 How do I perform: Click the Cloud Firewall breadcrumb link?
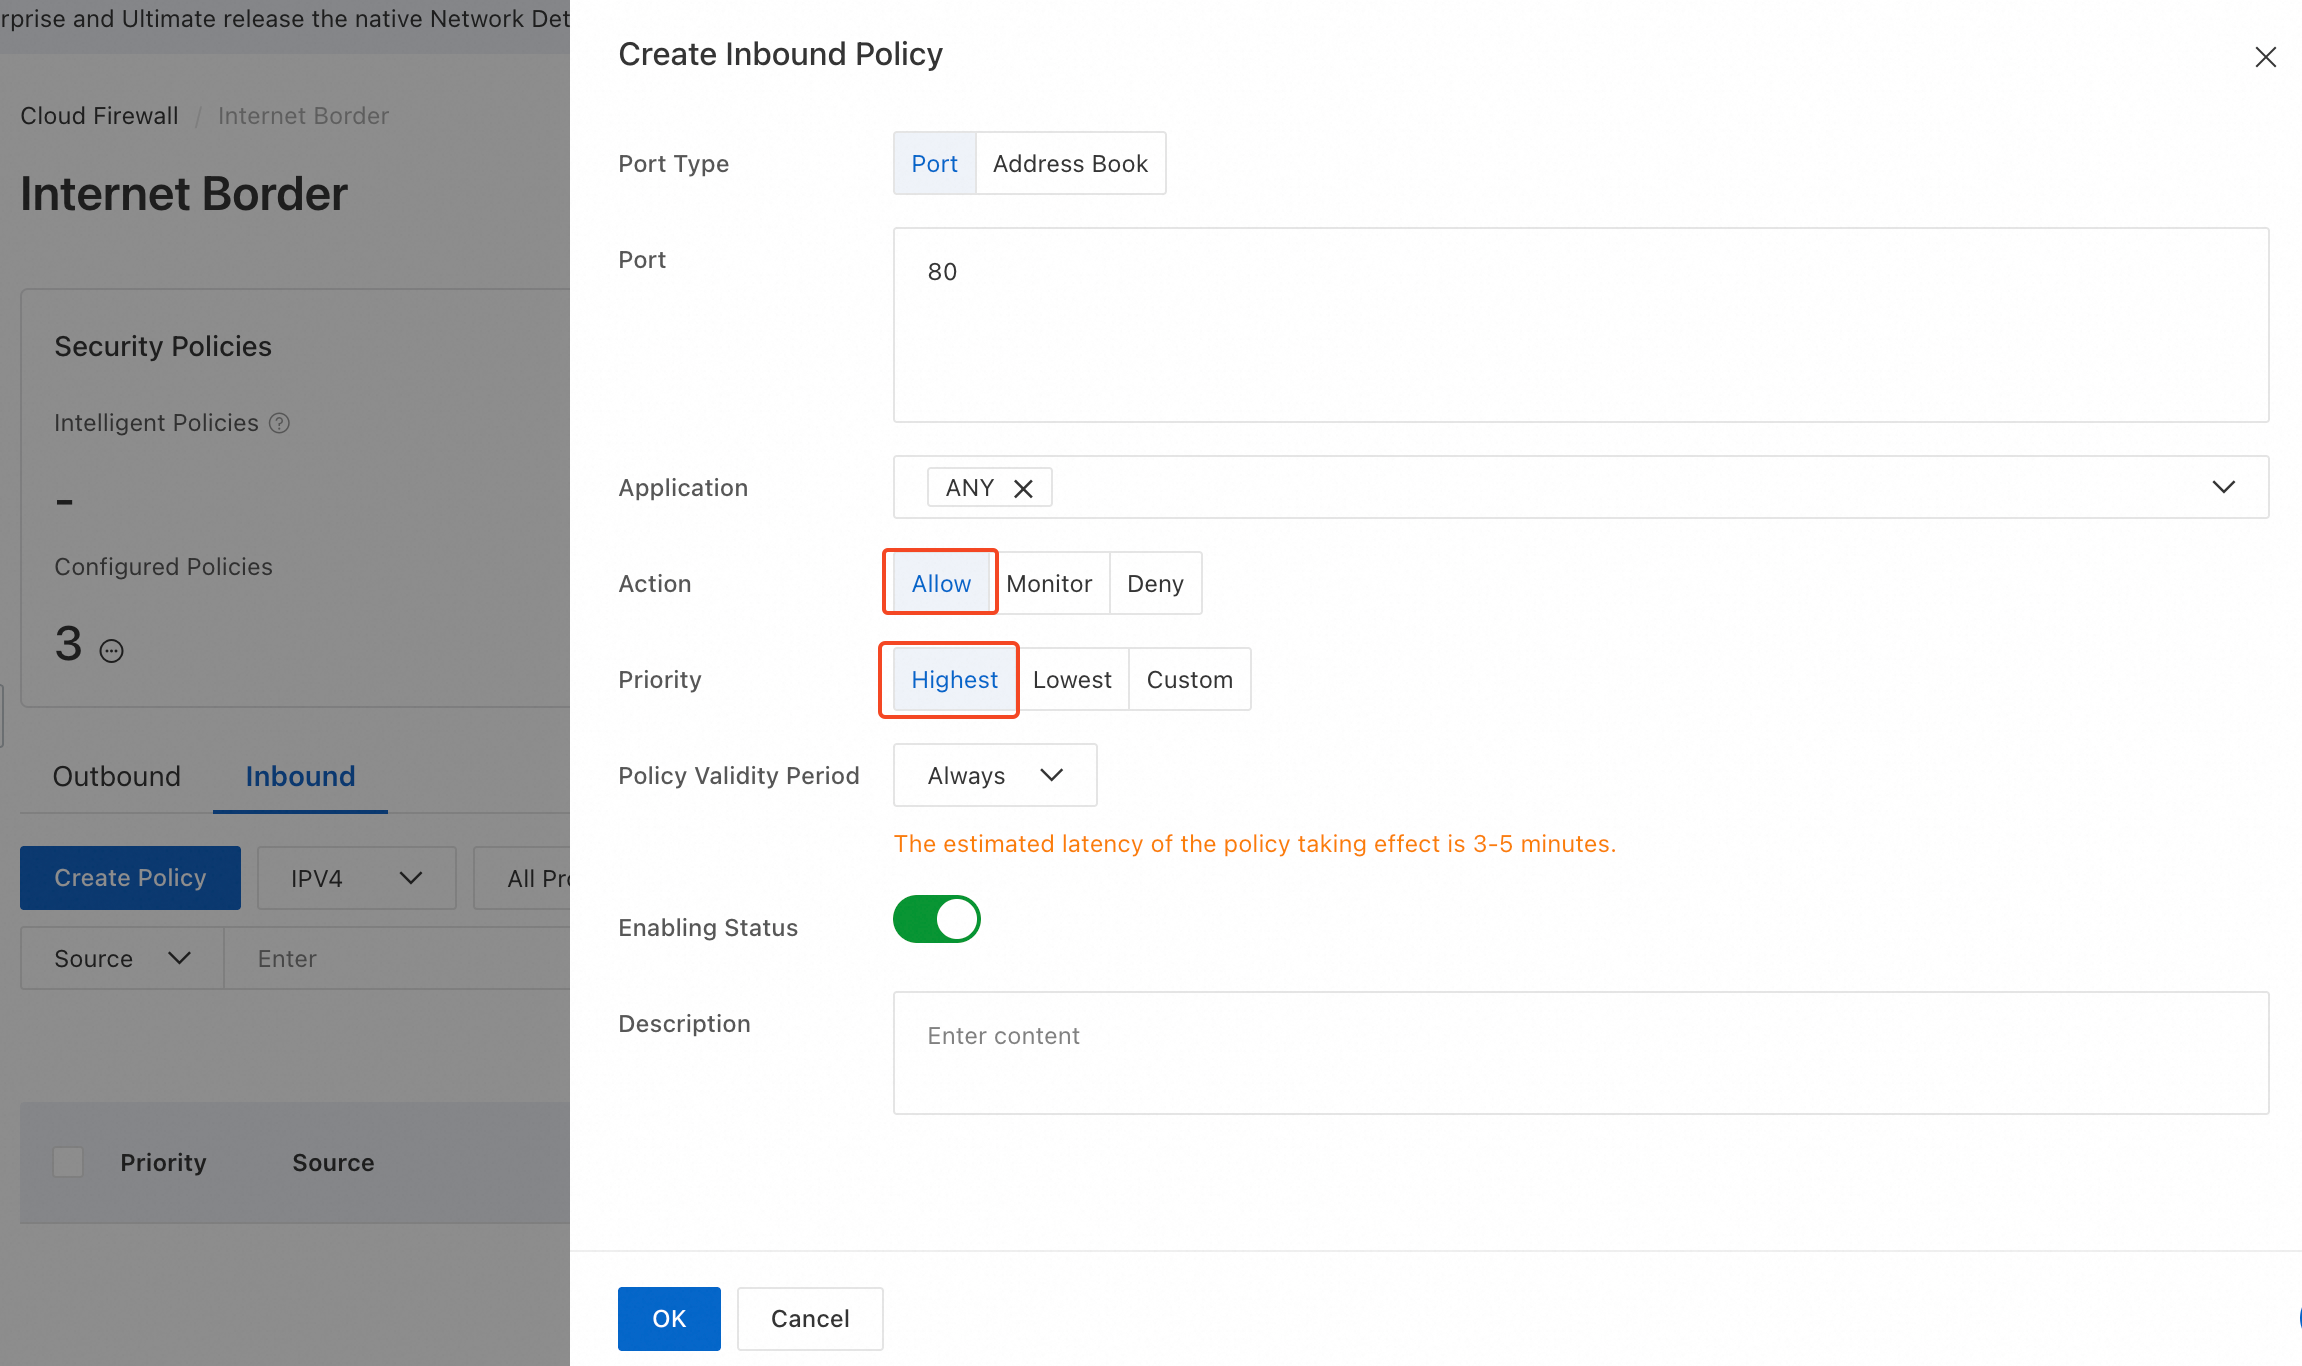[99, 115]
